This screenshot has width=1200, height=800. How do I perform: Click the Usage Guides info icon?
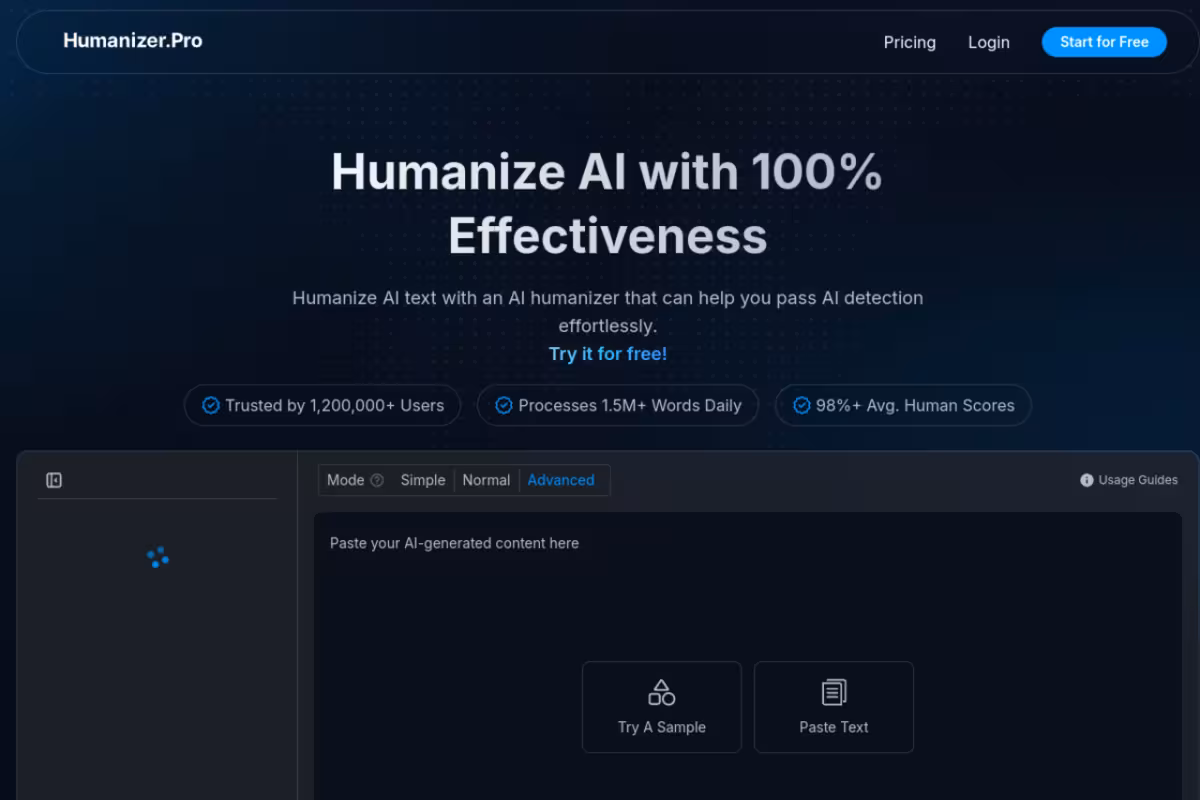(x=1087, y=480)
